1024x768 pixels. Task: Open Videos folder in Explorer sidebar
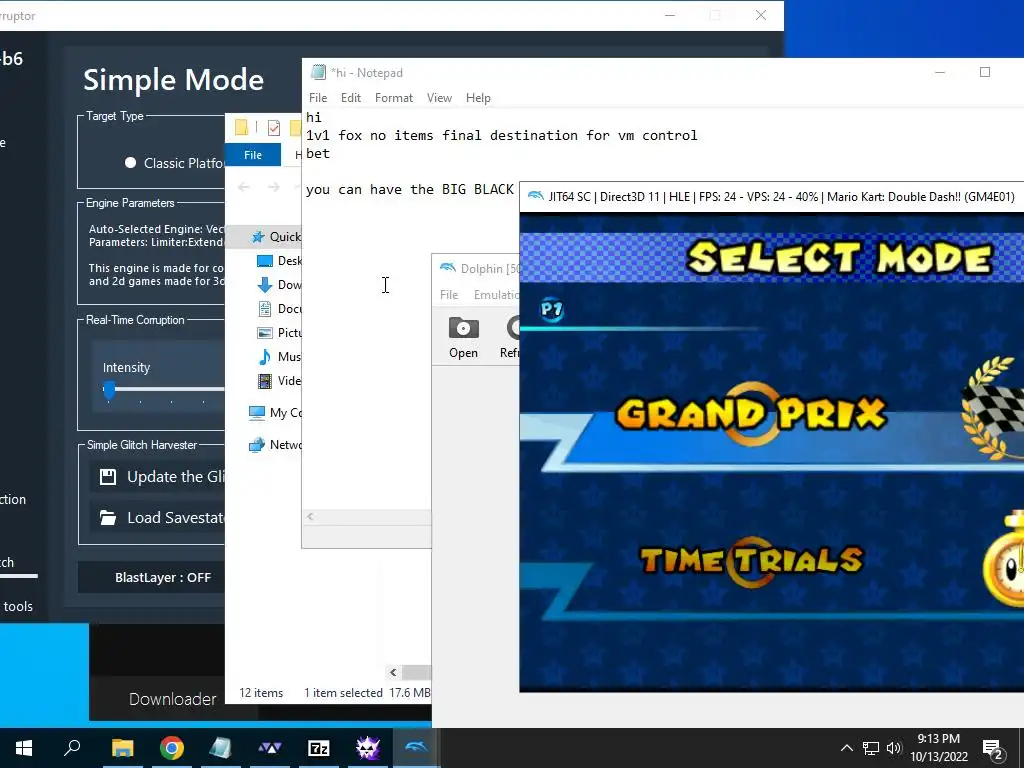pos(279,381)
